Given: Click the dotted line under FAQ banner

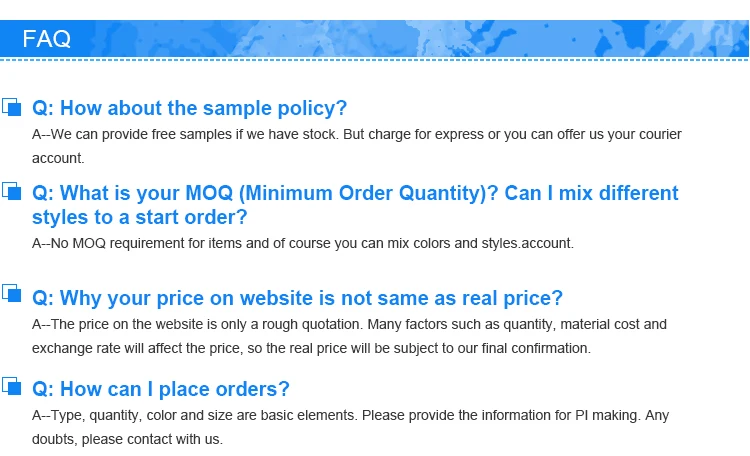Looking at the screenshot, I should coord(374,60).
